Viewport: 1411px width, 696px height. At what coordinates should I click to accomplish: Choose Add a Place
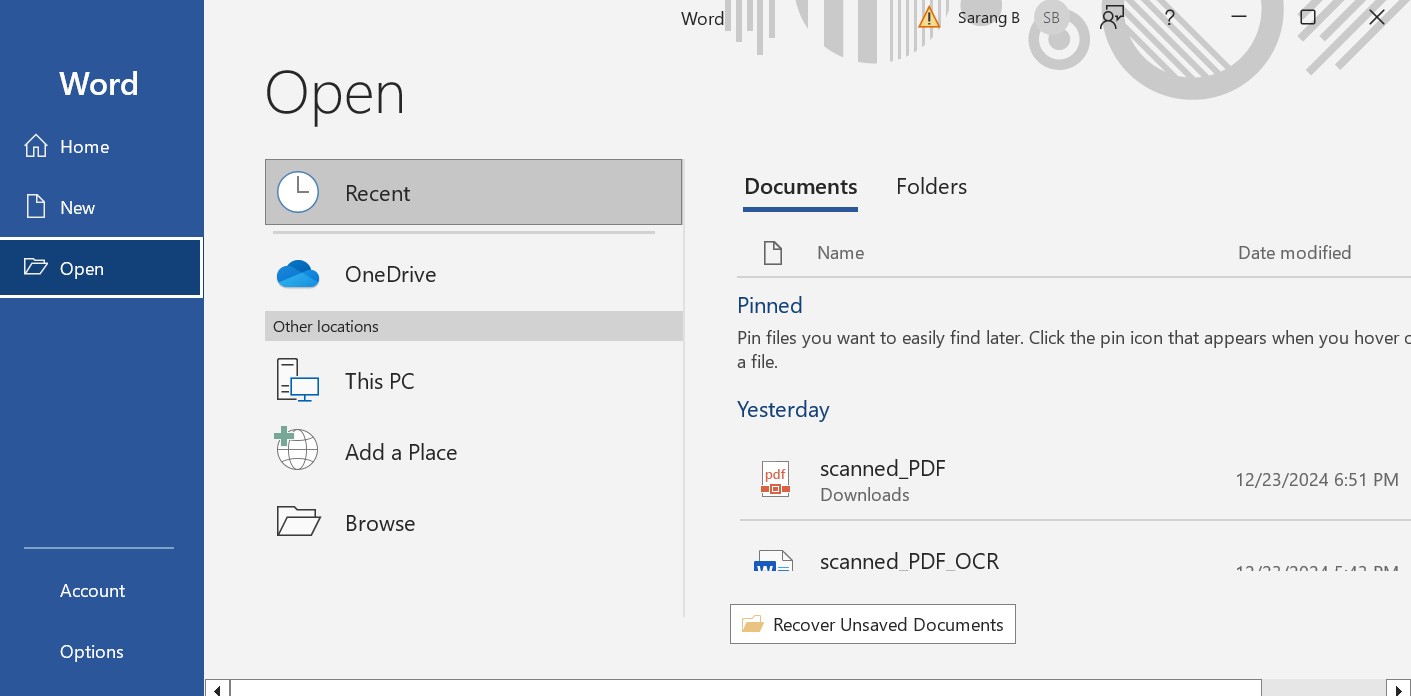pos(473,452)
